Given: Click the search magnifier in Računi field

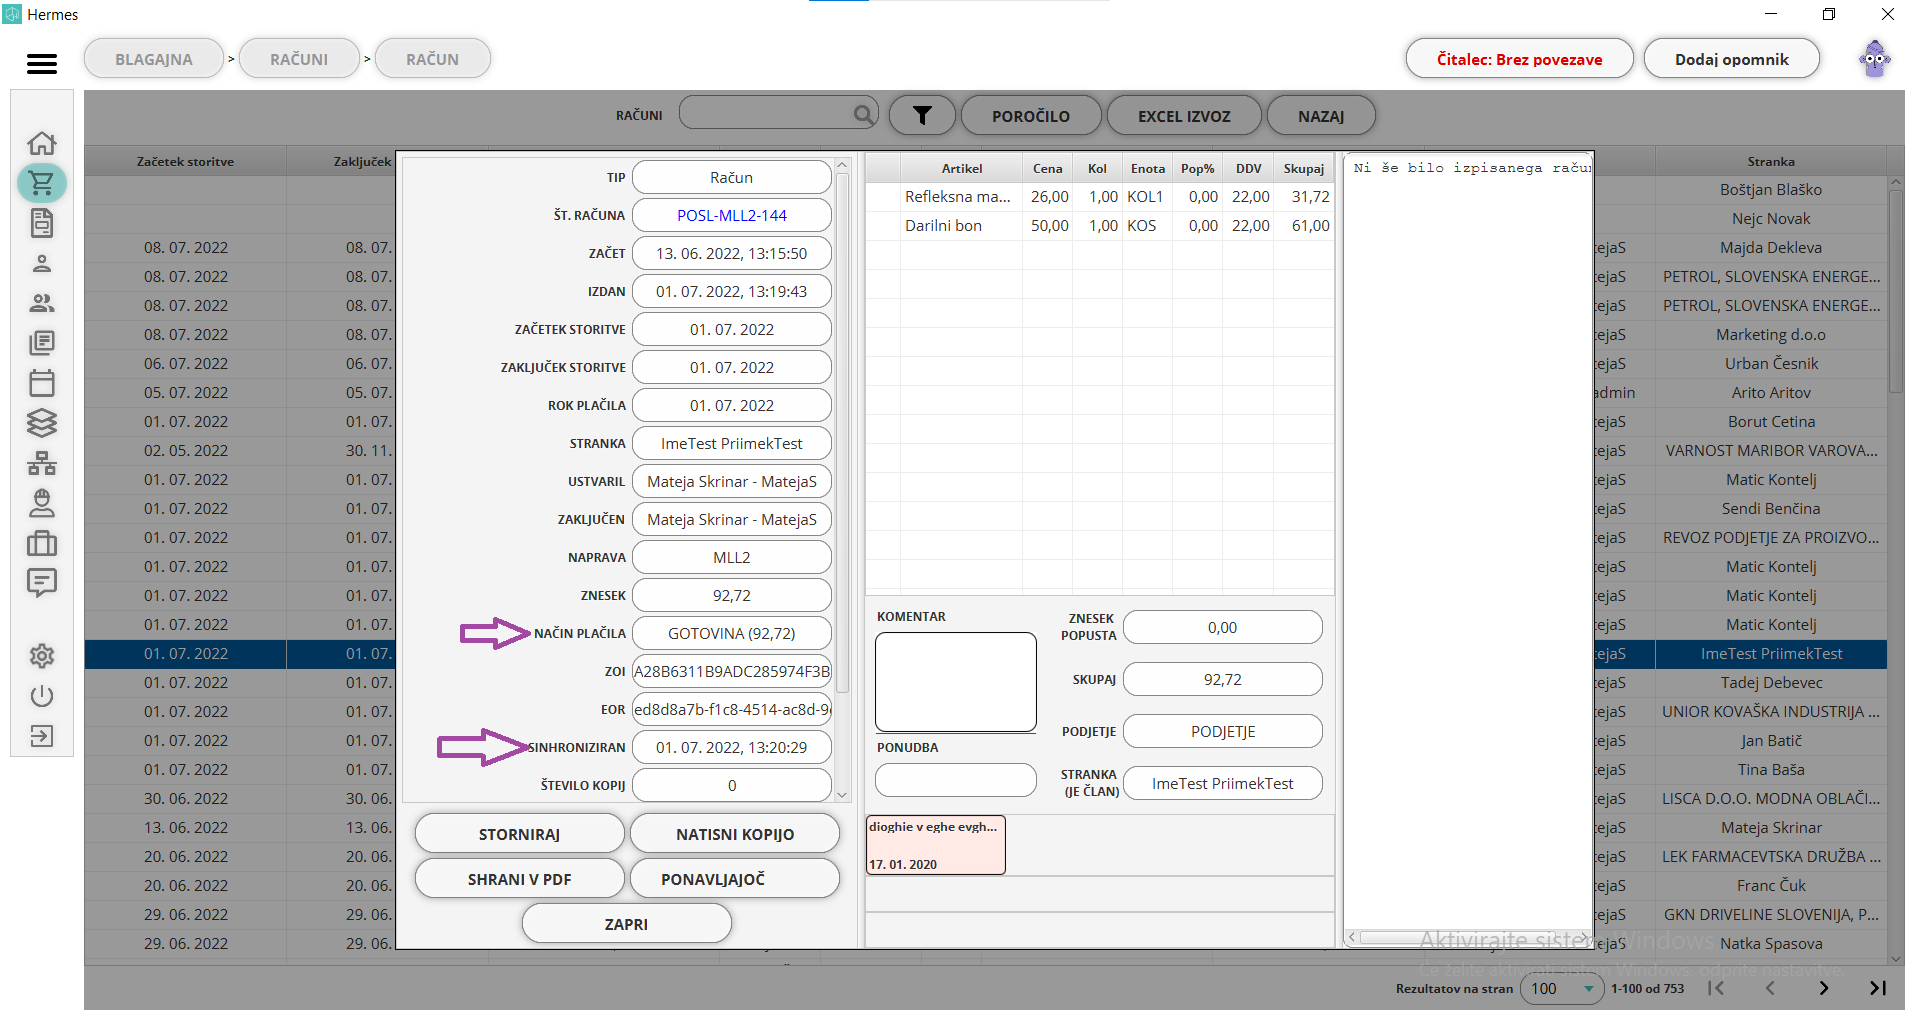Looking at the screenshot, I should tap(863, 114).
